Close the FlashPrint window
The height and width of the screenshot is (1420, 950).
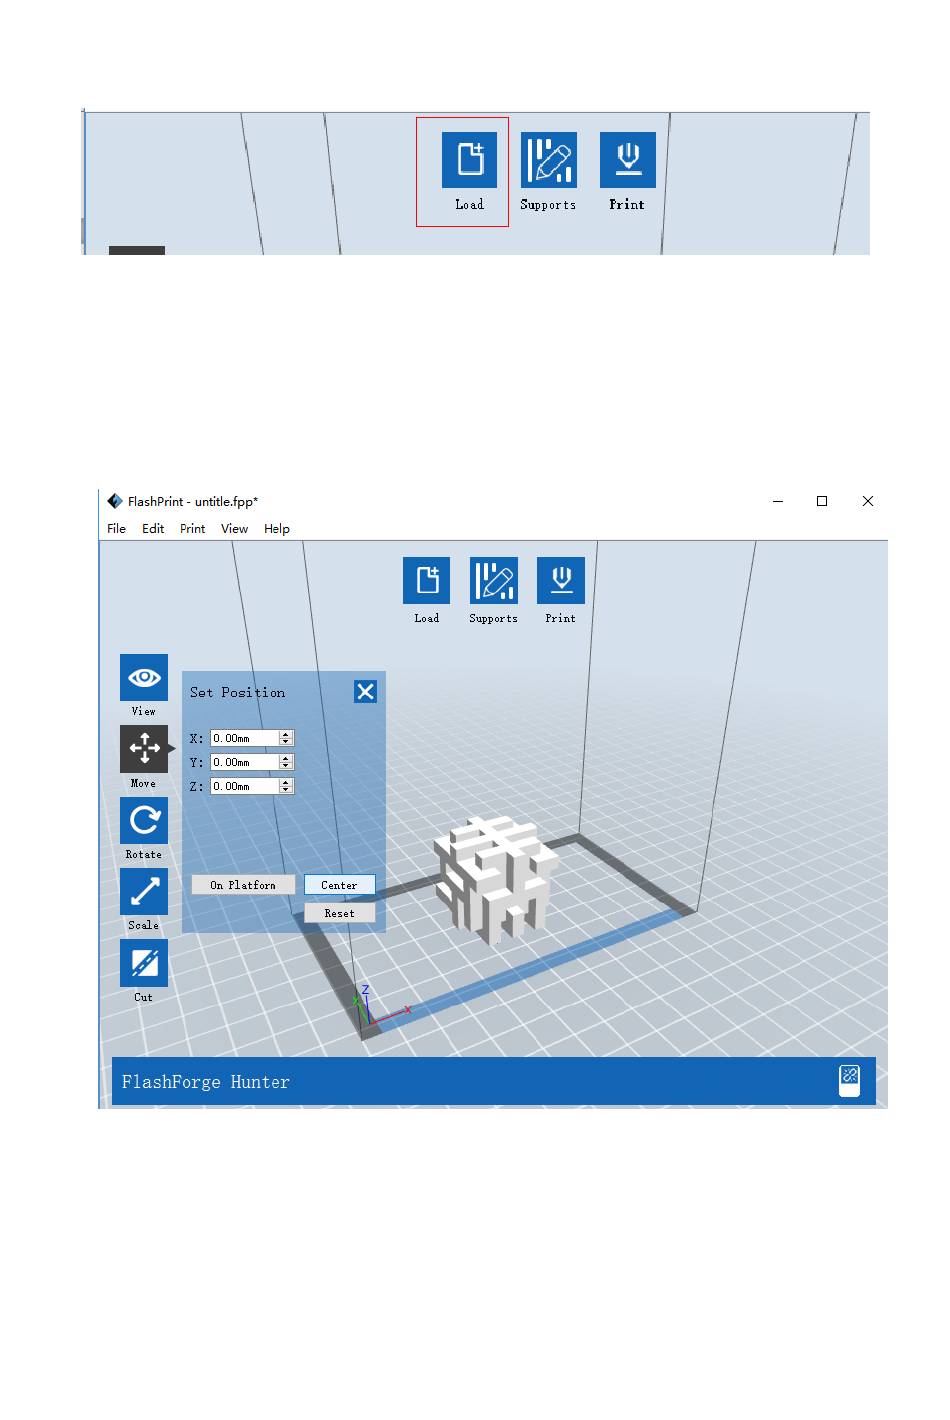(x=868, y=501)
